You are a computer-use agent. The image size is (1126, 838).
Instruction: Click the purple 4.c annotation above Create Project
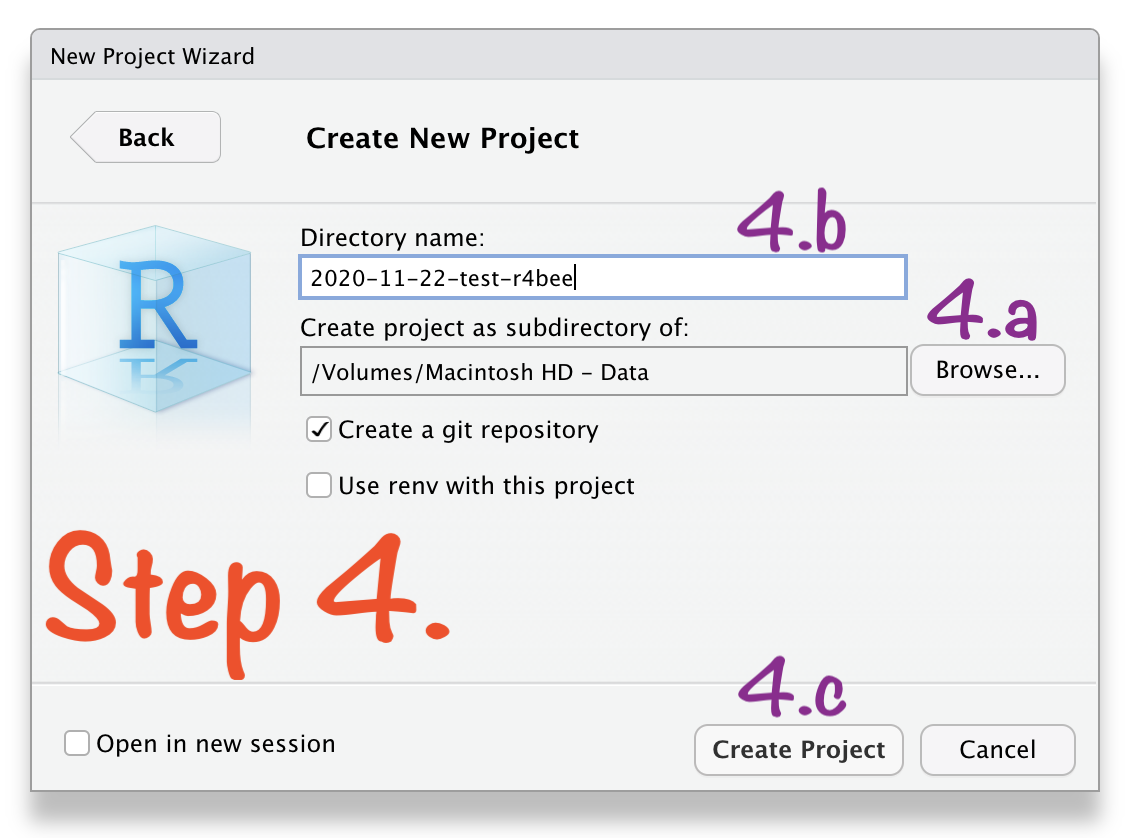click(x=792, y=687)
